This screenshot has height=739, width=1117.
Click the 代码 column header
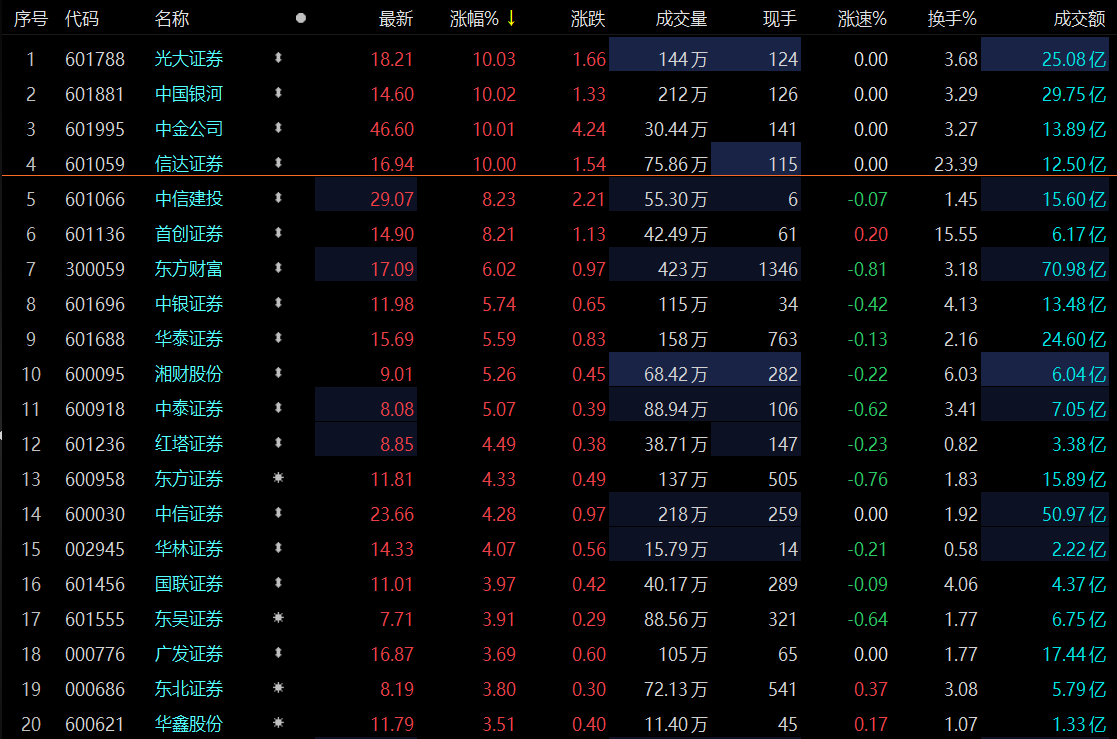coord(81,19)
